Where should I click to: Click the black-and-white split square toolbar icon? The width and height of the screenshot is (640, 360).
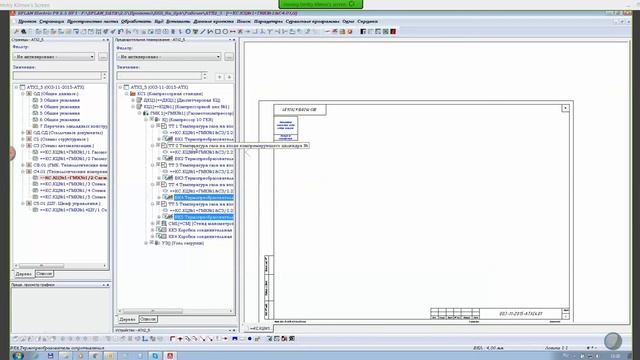pos(363,31)
